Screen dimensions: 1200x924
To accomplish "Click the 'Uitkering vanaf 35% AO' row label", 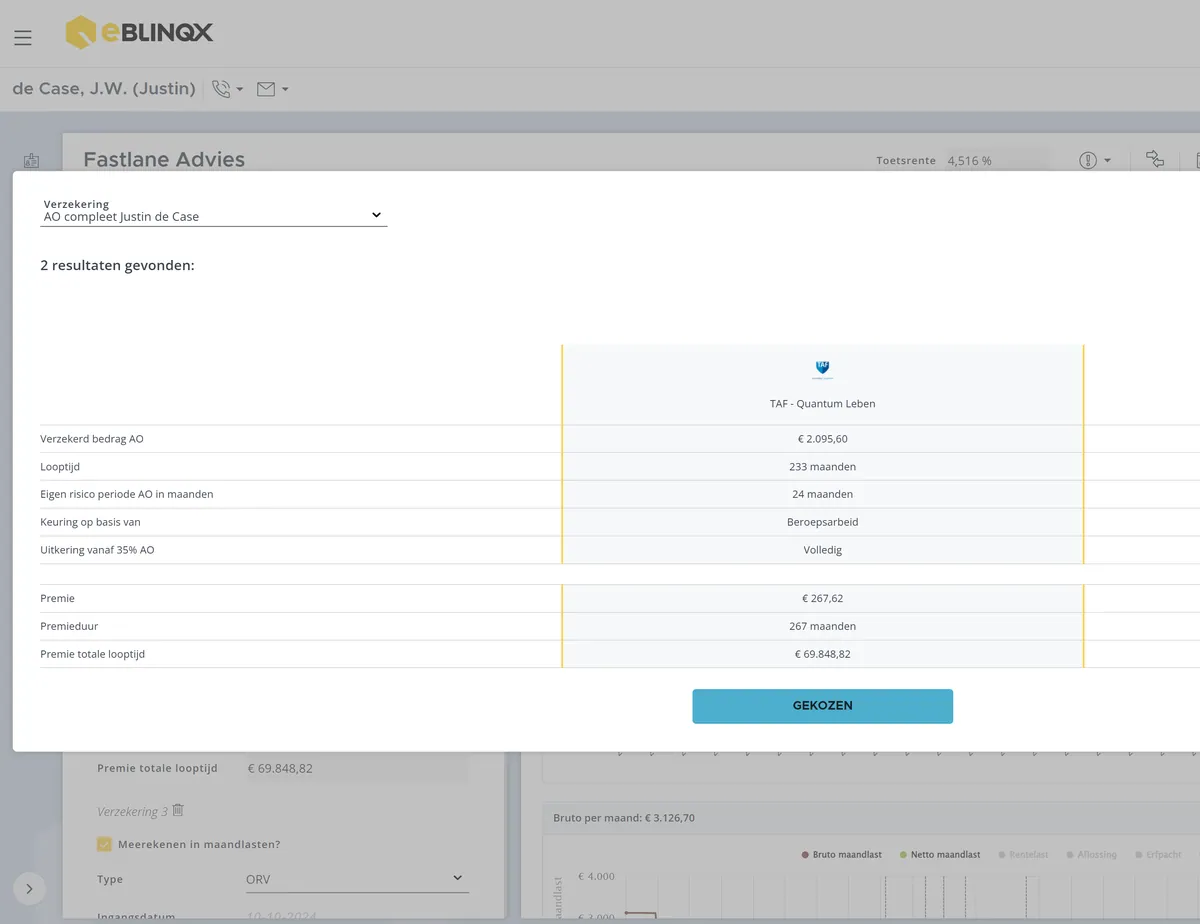I will [98, 550].
